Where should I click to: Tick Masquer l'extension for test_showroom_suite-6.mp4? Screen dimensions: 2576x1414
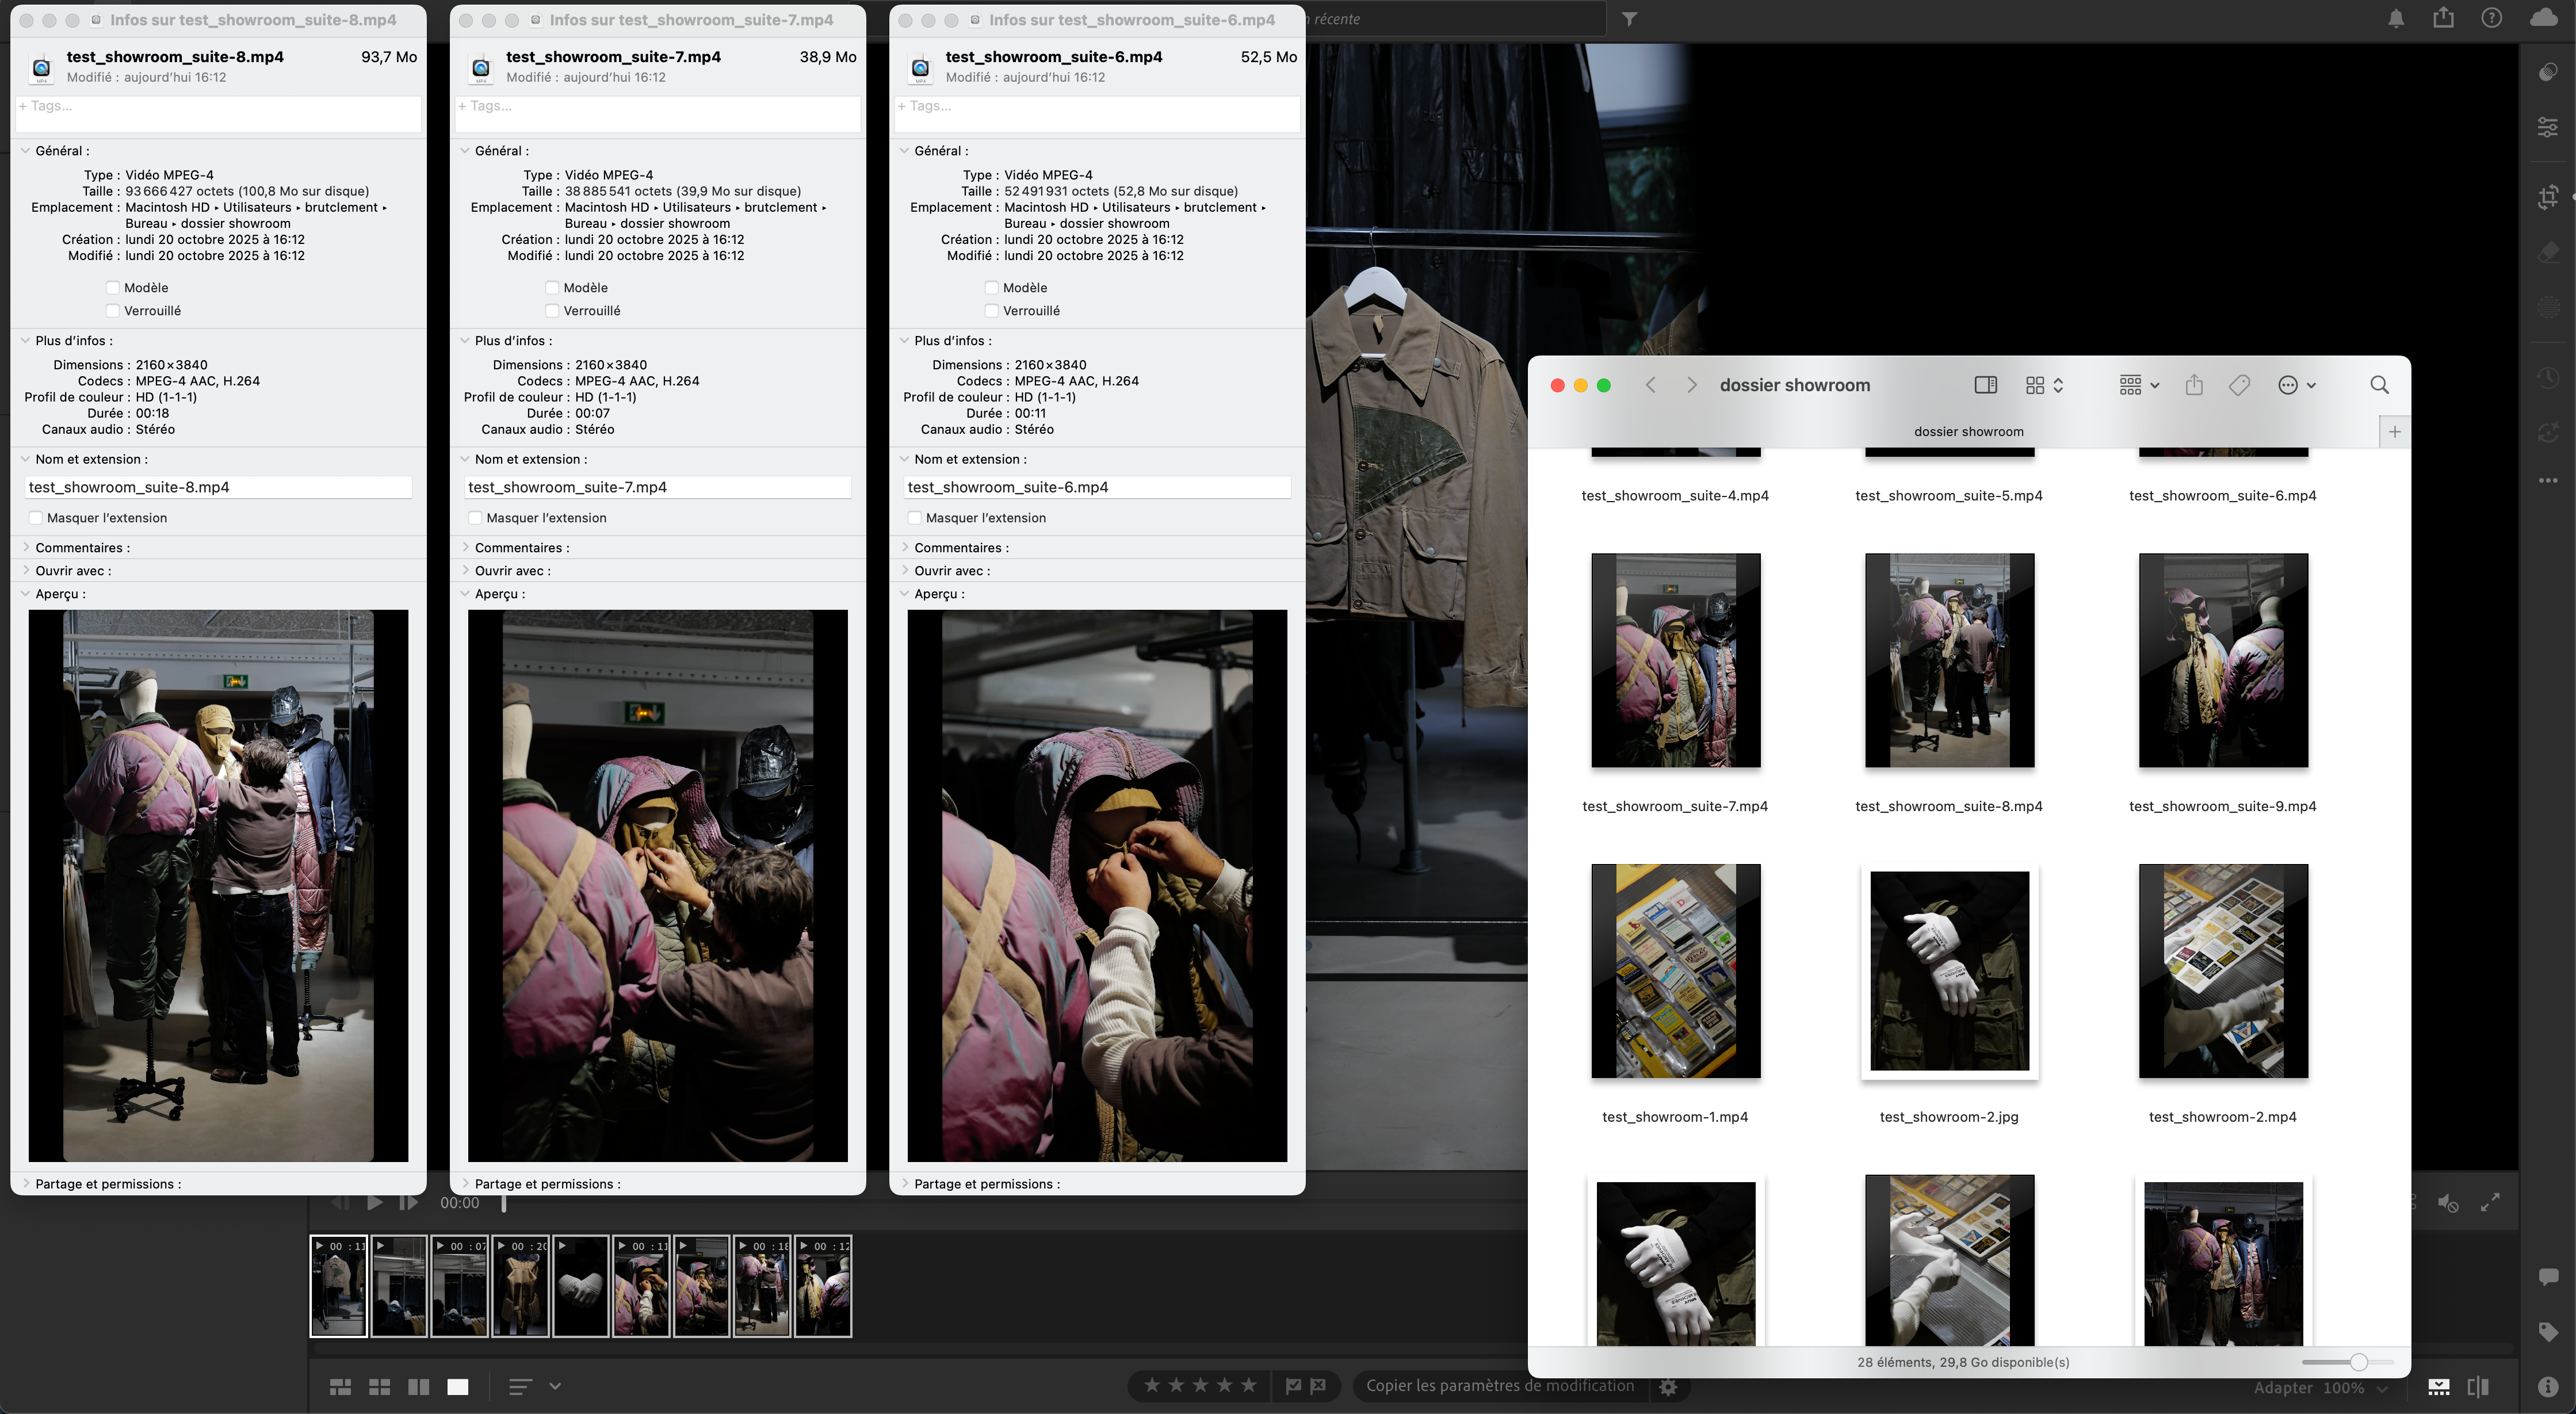(914, 518)
